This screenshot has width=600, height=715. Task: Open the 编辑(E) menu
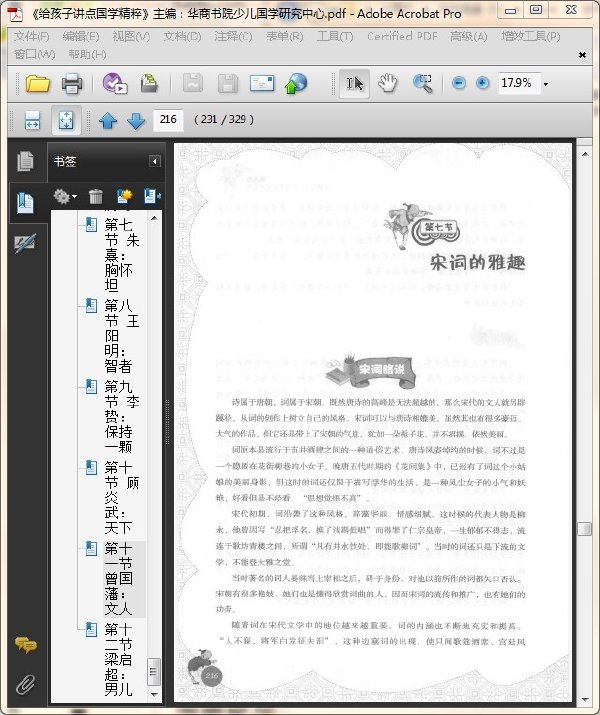(x=81, y=36)
